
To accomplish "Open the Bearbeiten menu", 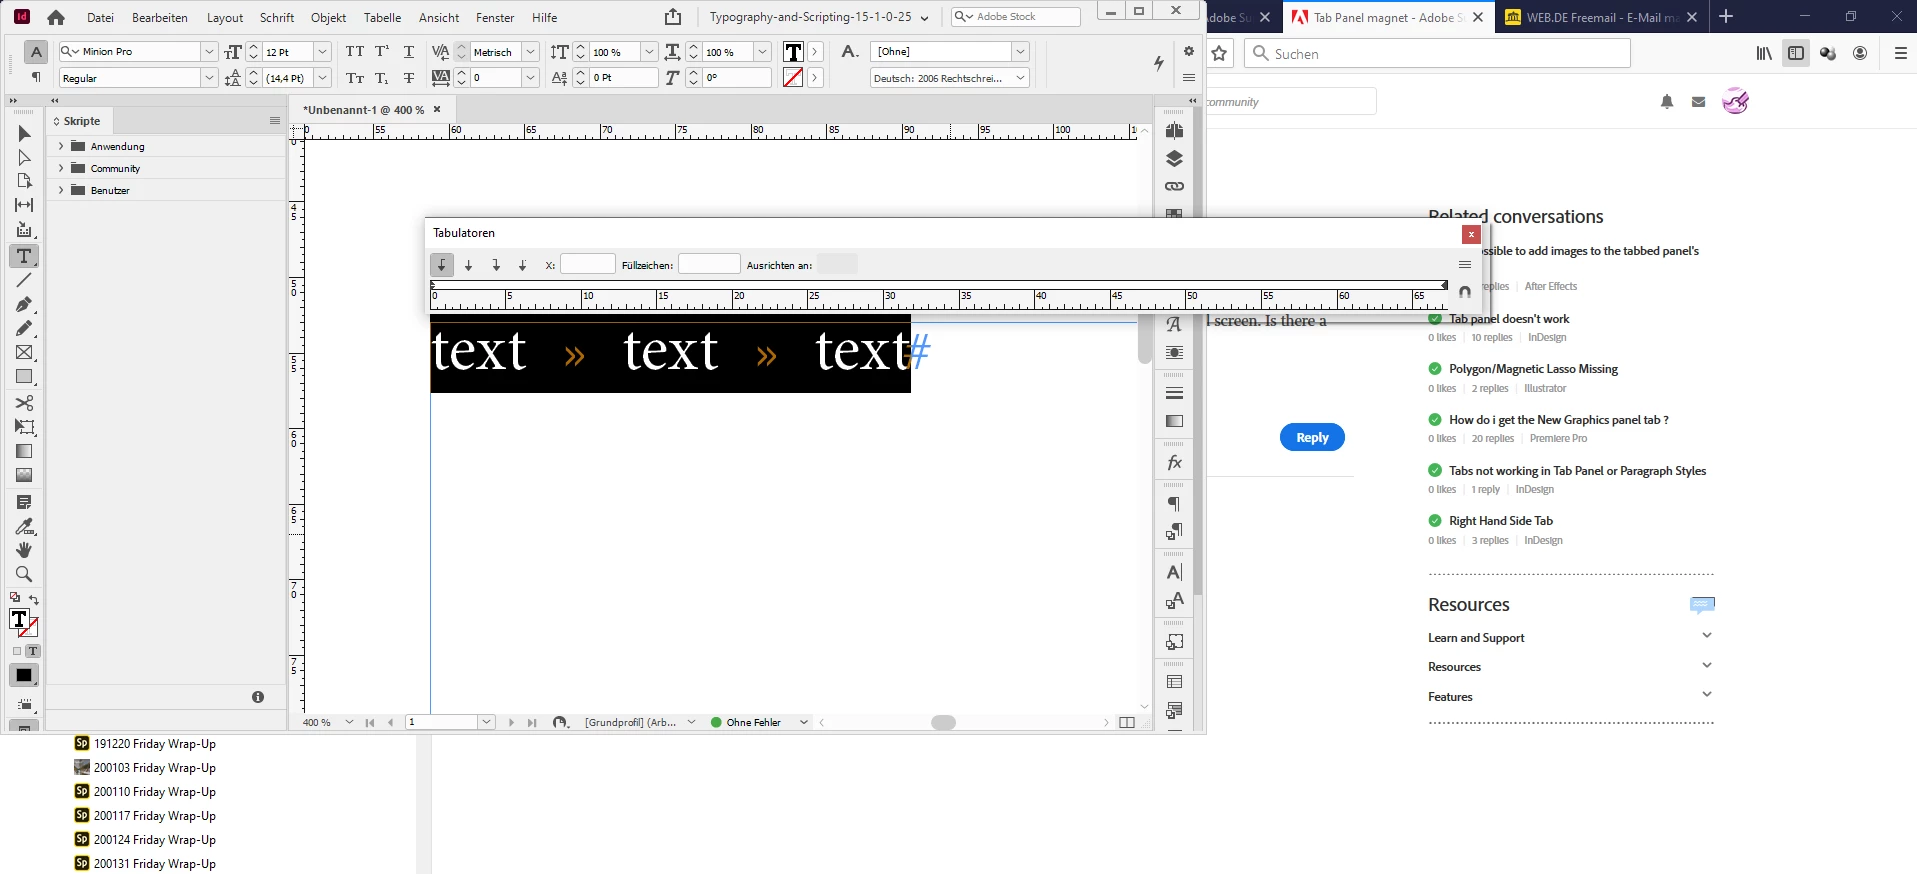I will click(x=160, y=18).
